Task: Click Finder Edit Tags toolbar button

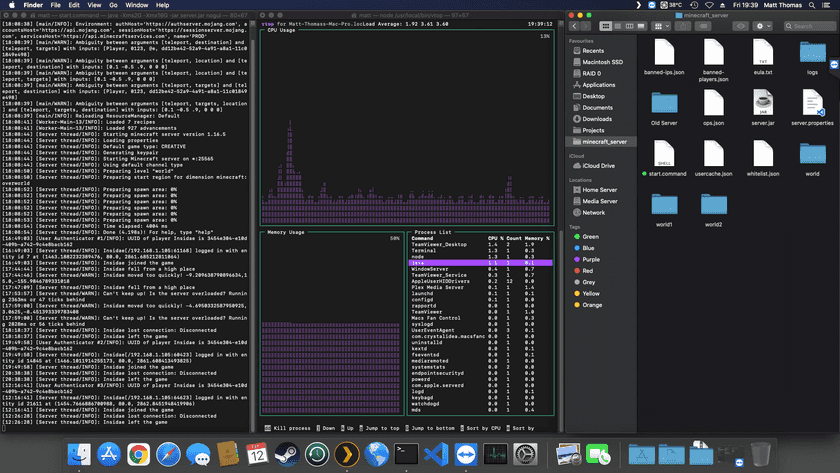Action: click(x=703, y=26)
